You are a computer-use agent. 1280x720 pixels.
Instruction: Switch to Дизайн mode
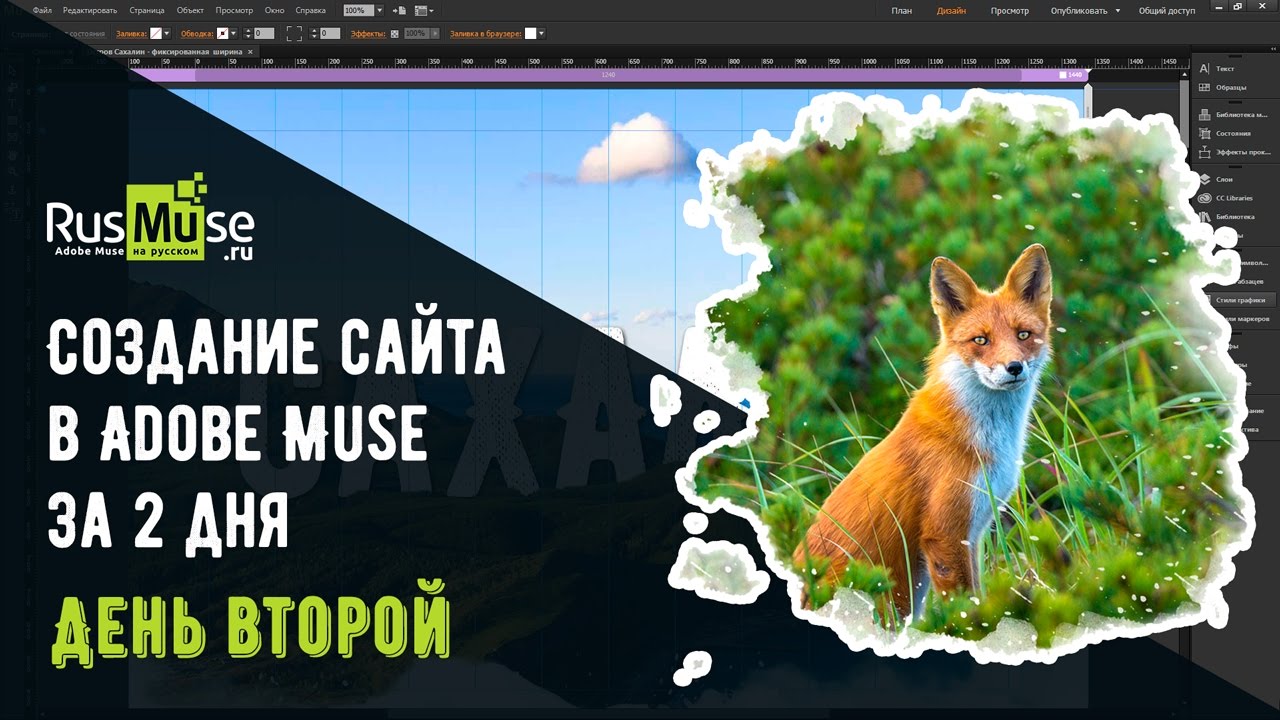click(x=952, y=11)
